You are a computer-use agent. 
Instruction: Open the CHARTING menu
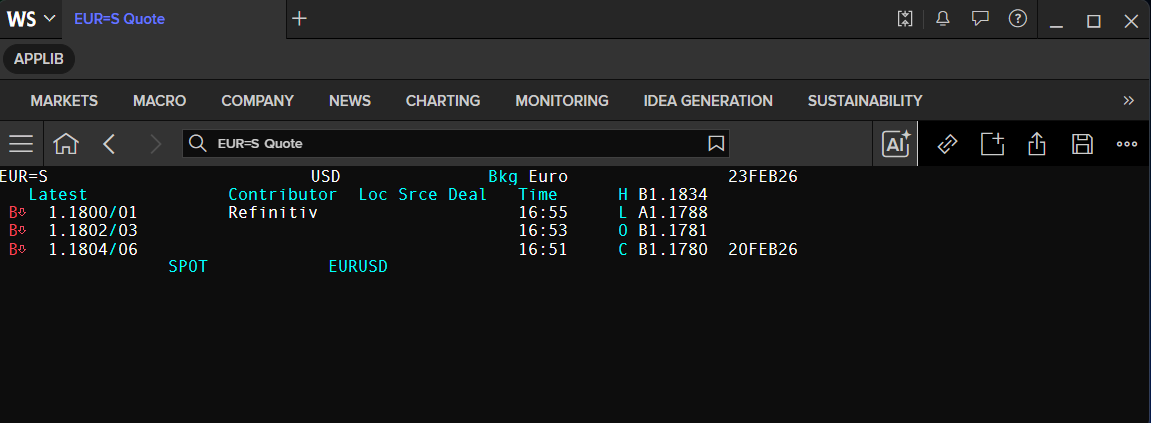click(x=443, y=101)
